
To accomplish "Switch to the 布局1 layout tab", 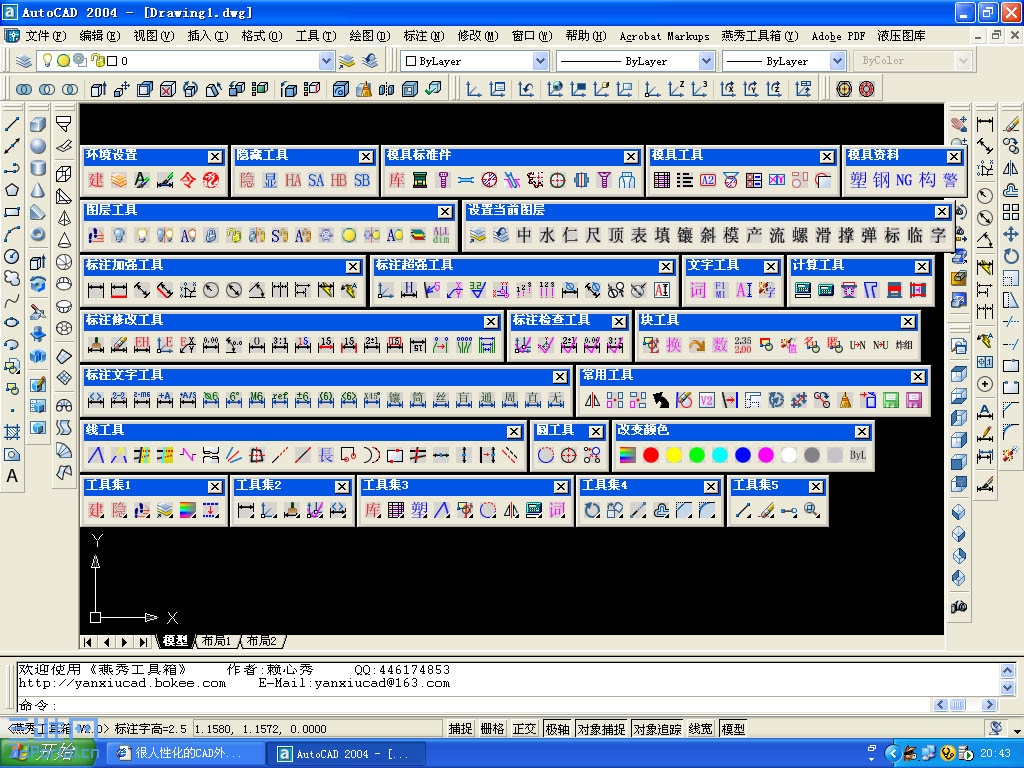I will (216, 641).
